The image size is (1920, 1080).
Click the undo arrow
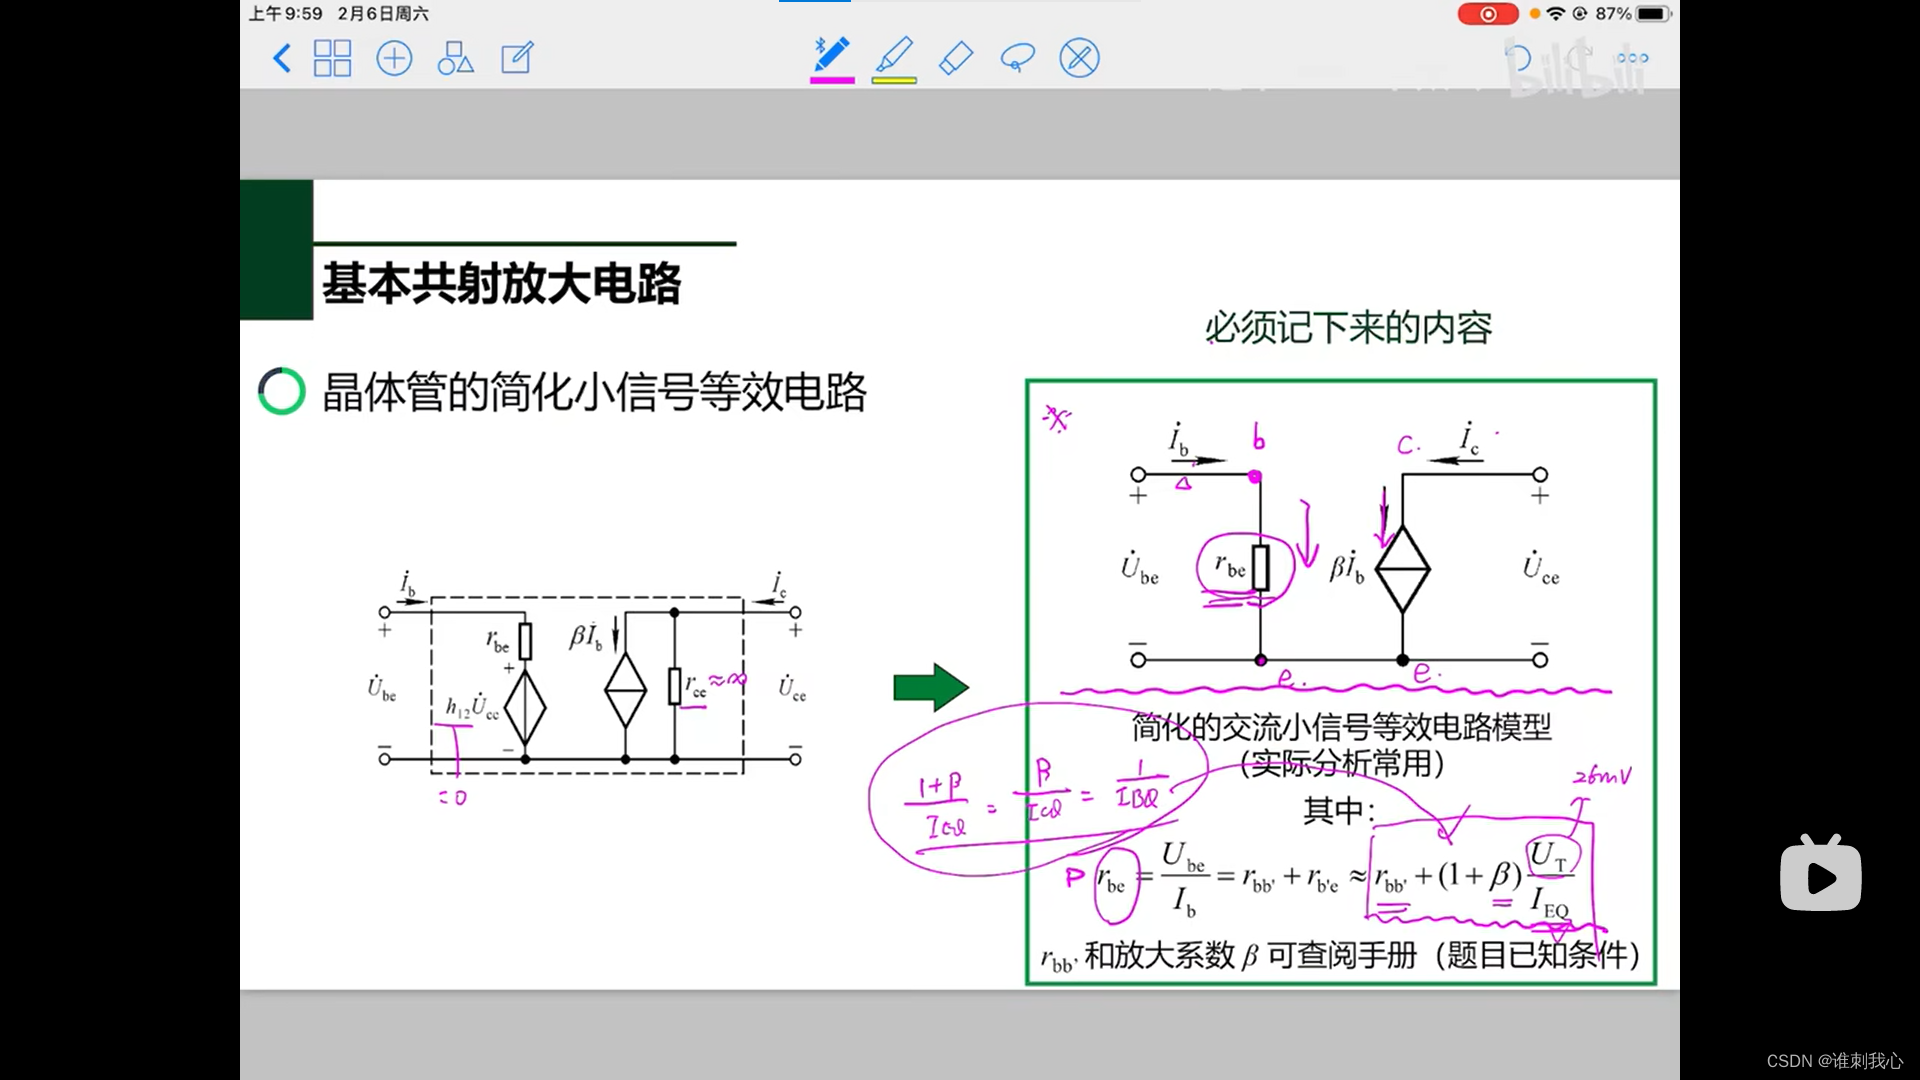[1519, 58]
